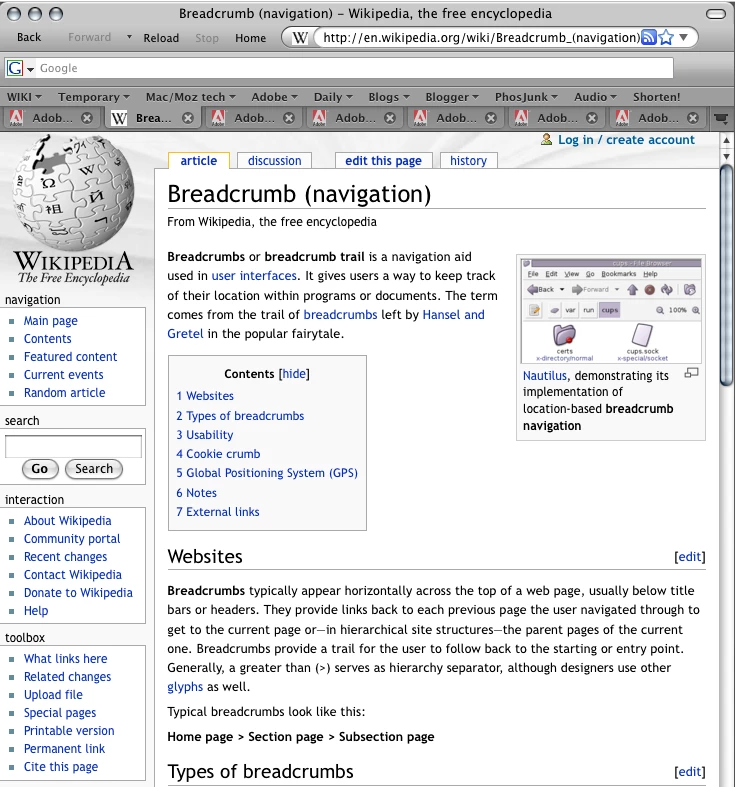Jump to 5 Global Positioning System (GPS)
Image resolution: width=735 pixels, height=787 pixels.
click(267, 473)
